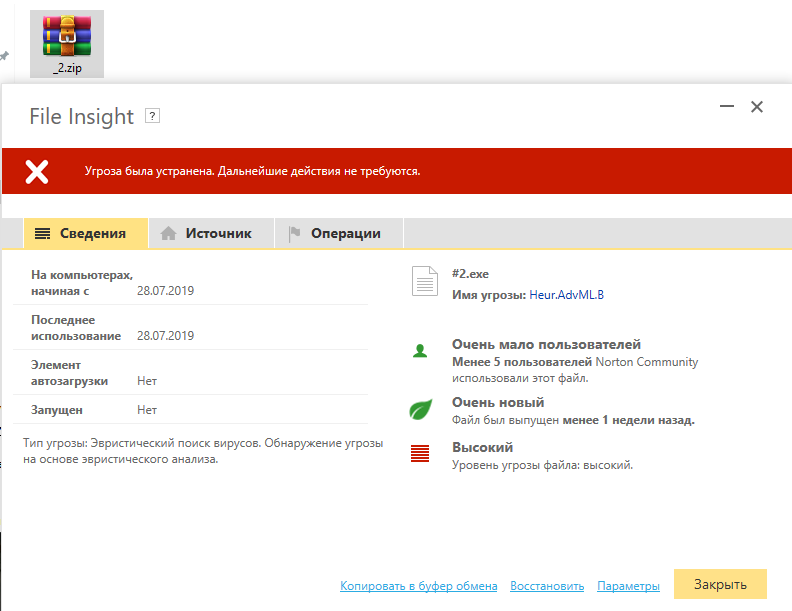Open the Операции tab
792x611 pixels.
click(x=339, y=233)
